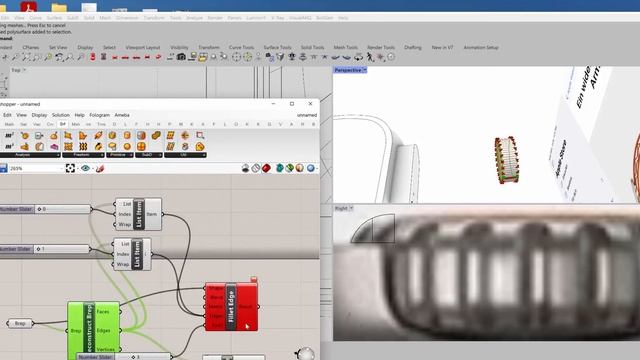Save the Grasshopper document with floppy icon
Image resolution: width=640 pixels, height=360 pixels.
point(3,168)
